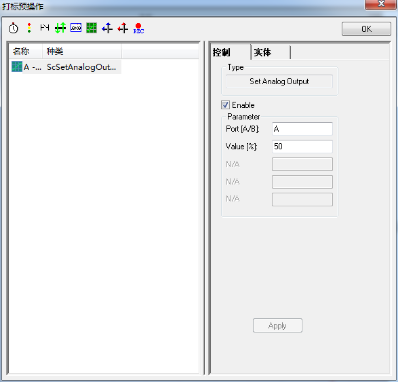
Task: Toggle the Enable checkbox
Action: (225, 105)
